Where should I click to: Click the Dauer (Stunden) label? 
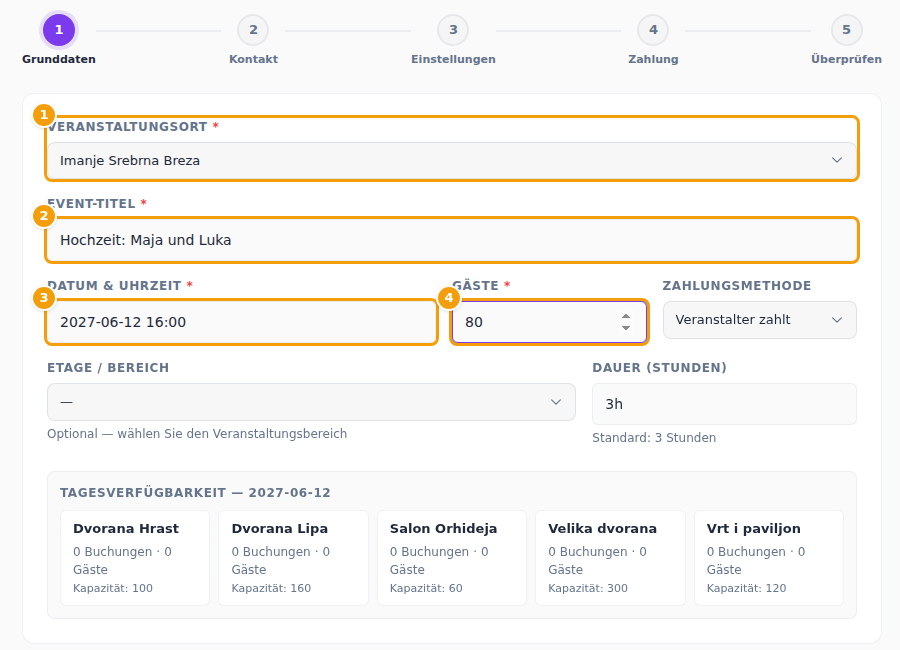pyautogui.click(x=660, y=367)
